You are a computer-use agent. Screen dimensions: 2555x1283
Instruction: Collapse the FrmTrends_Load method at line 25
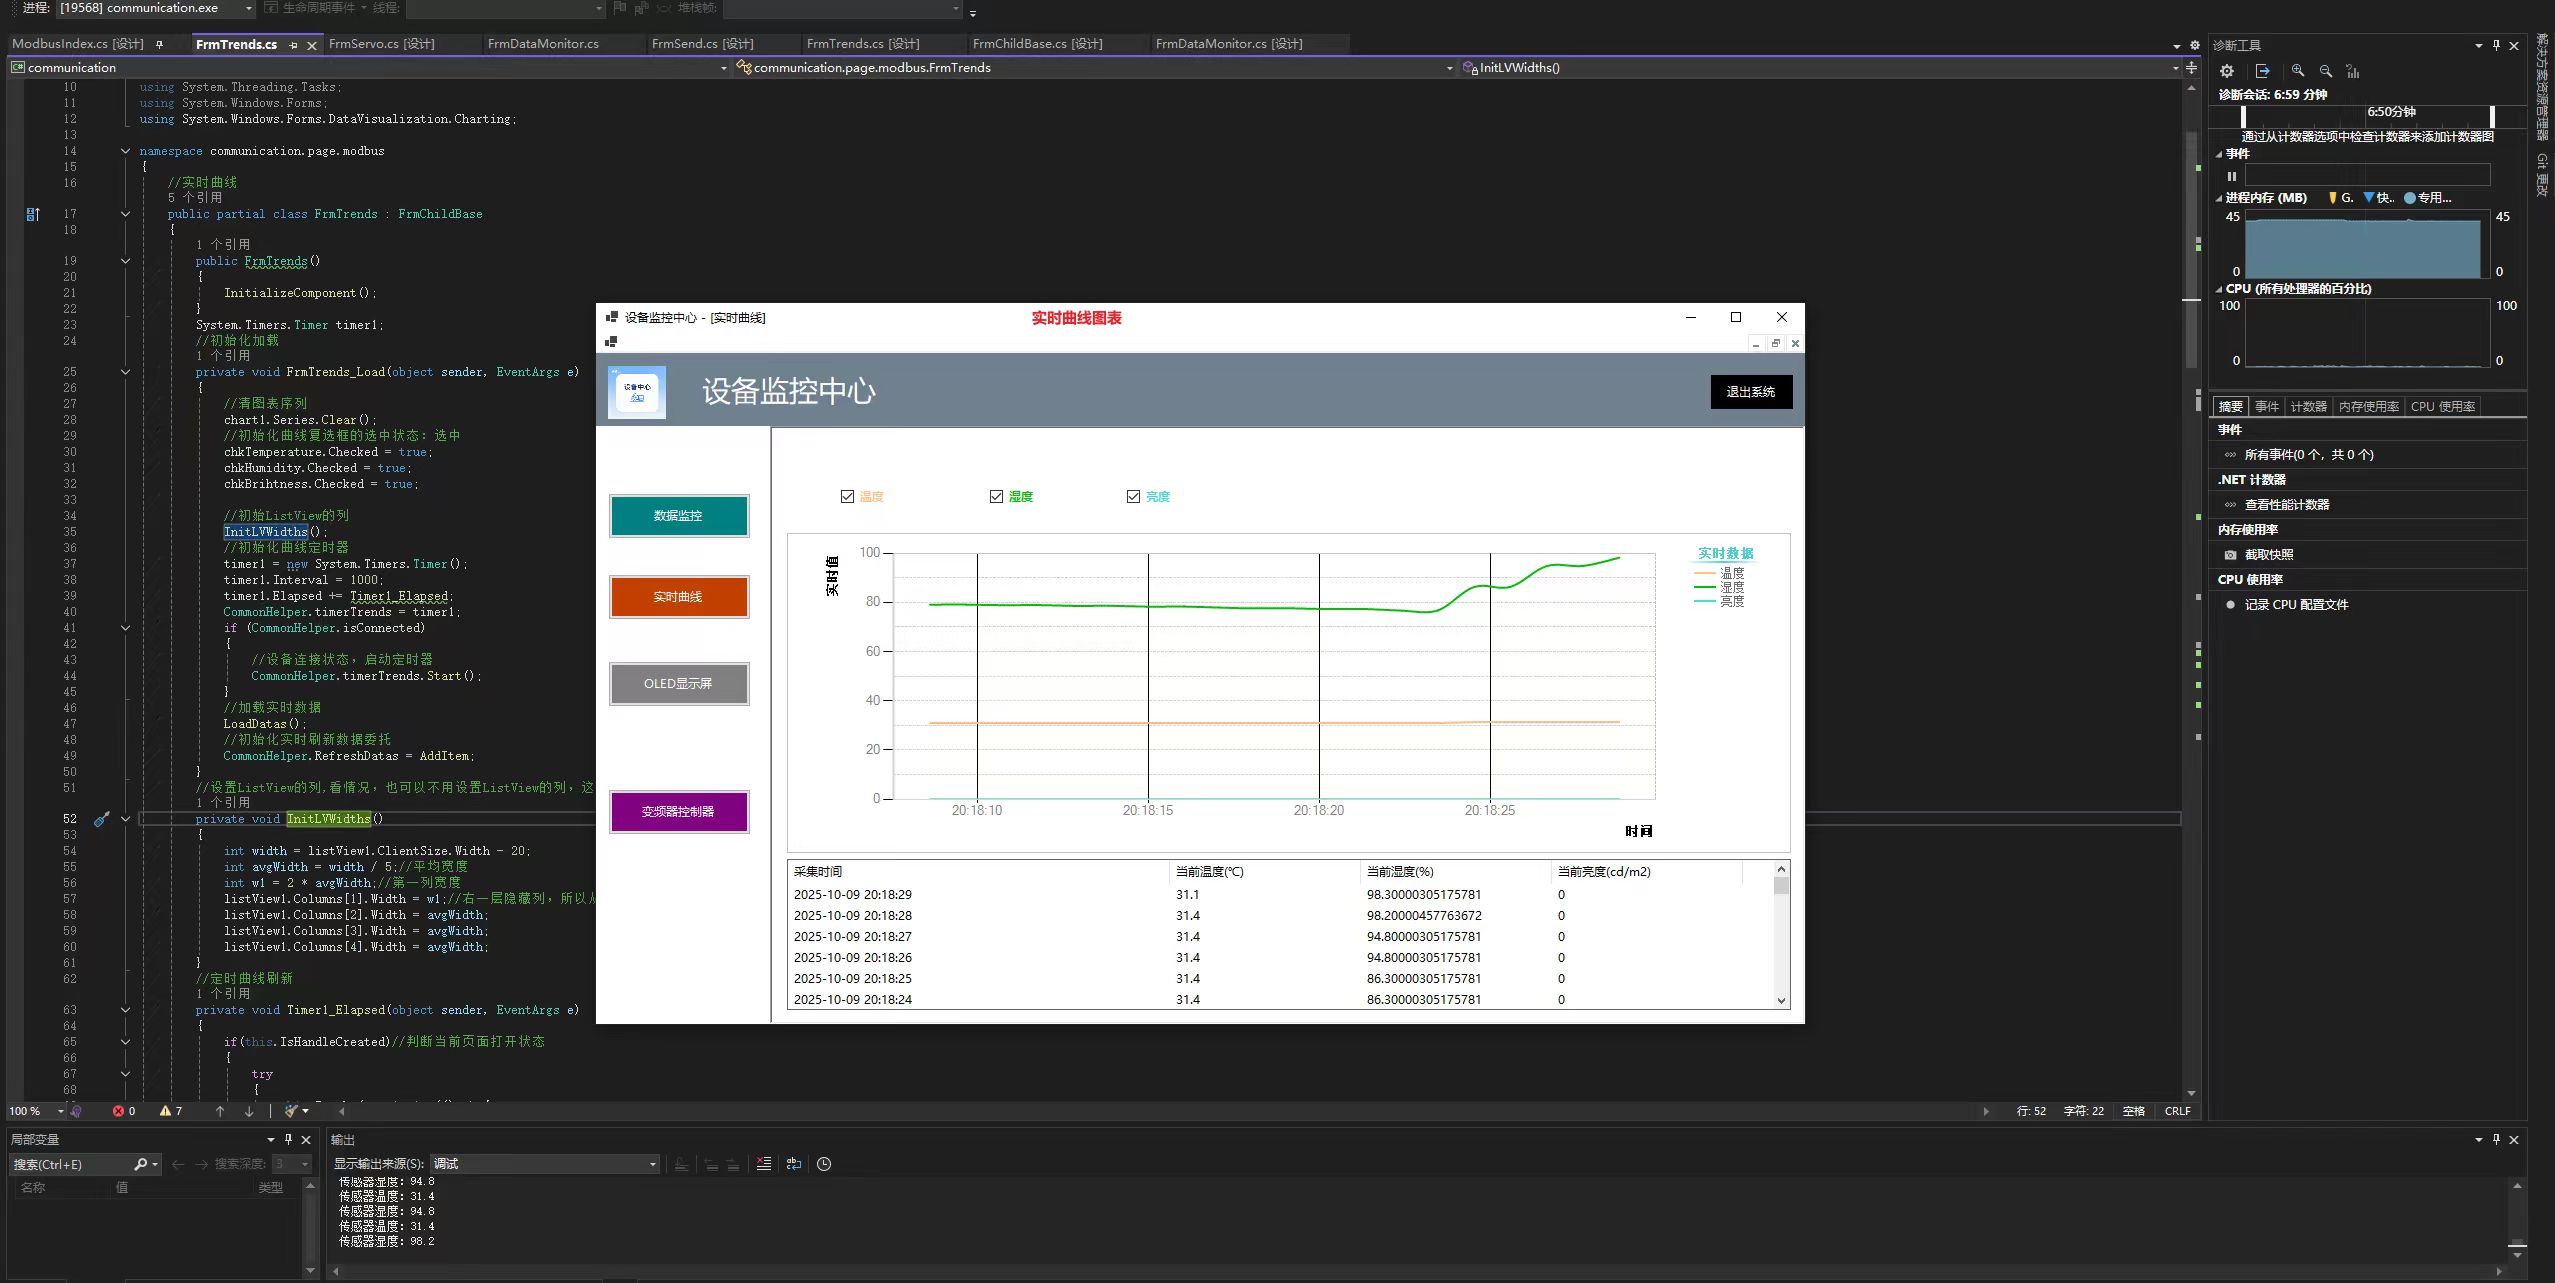click(125, 372)
